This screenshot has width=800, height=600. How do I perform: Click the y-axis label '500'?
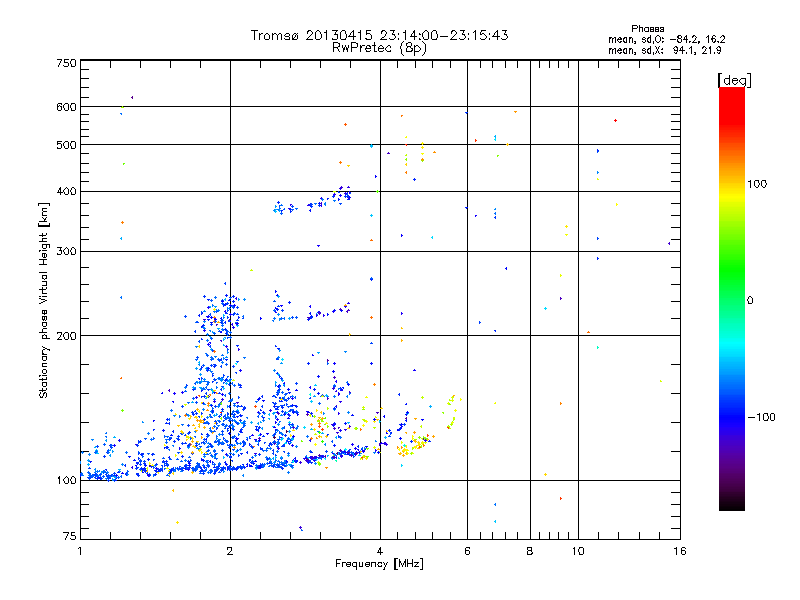click(x=66, y=145)
